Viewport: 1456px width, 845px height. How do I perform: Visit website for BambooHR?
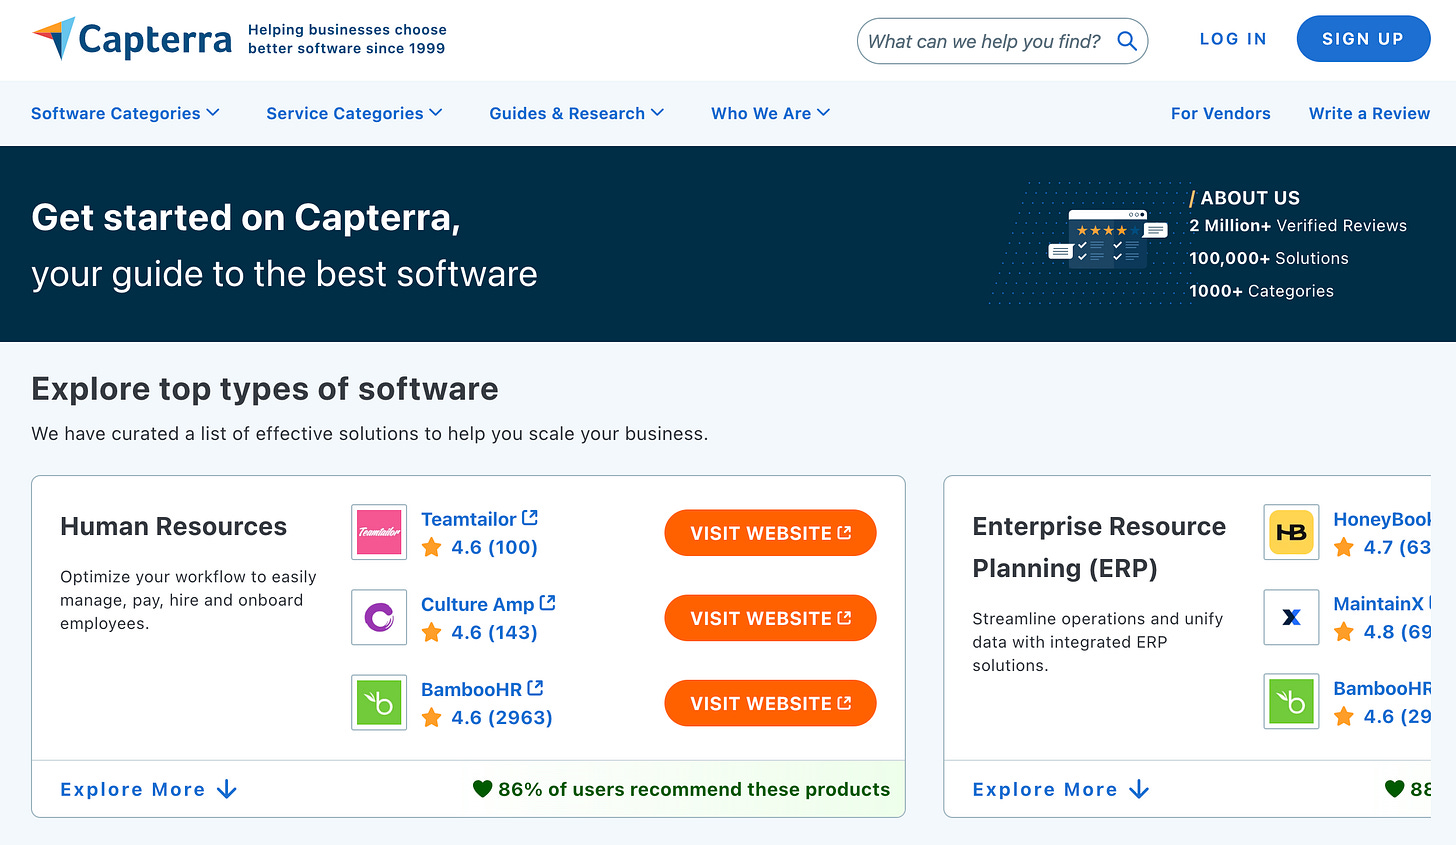[x=770, y=703]
